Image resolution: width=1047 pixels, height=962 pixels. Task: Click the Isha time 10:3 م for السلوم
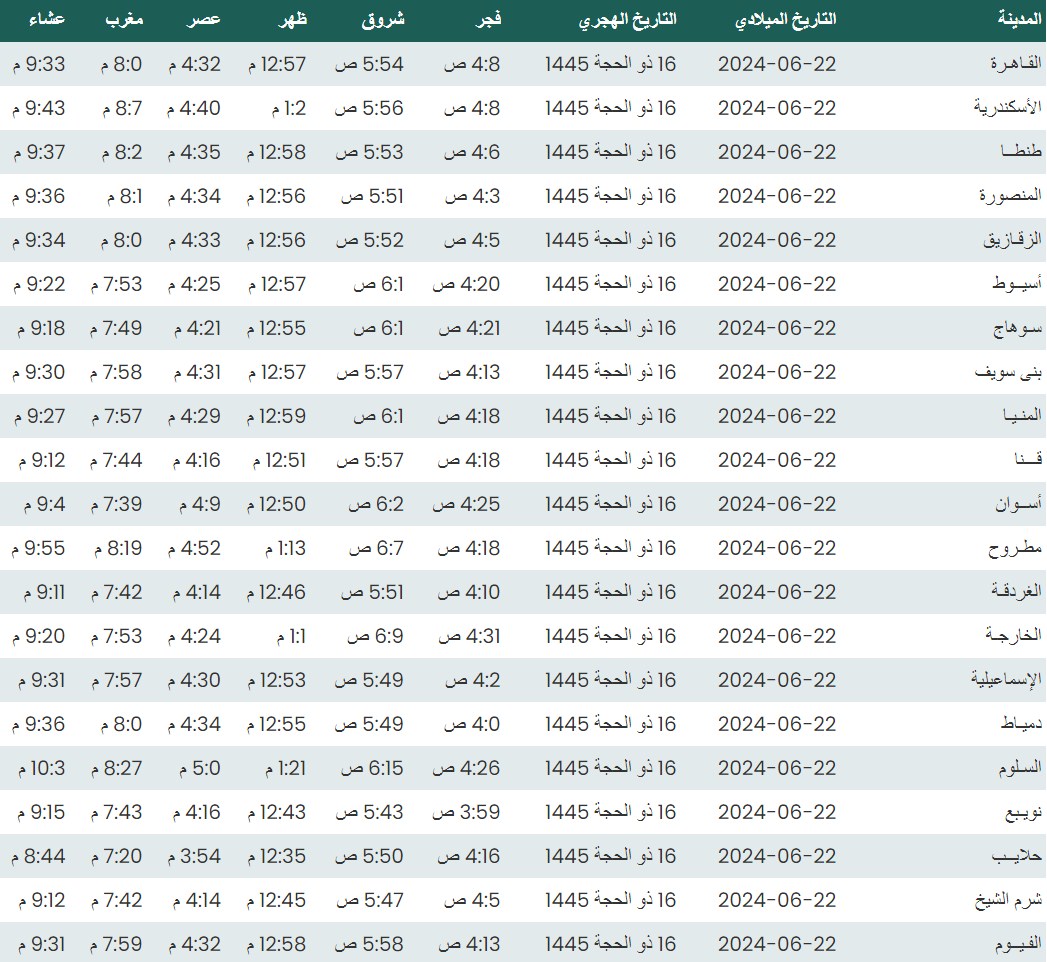pyautogui.click(x=39, y=768)
